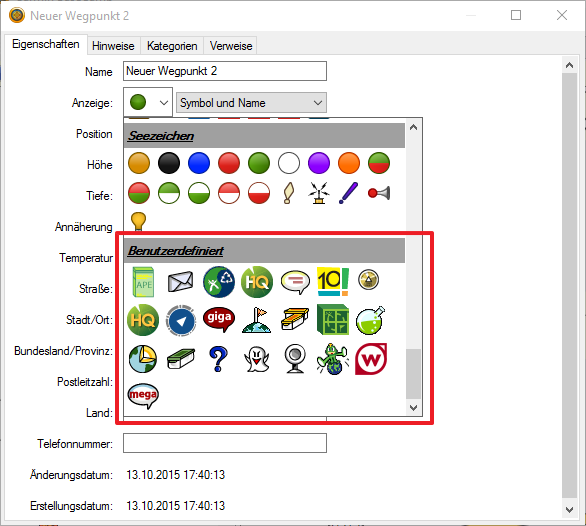Screen dimensions: 586x526
Task: Choose the speech bubble event symbol
Action: click(x=295, y=283)
